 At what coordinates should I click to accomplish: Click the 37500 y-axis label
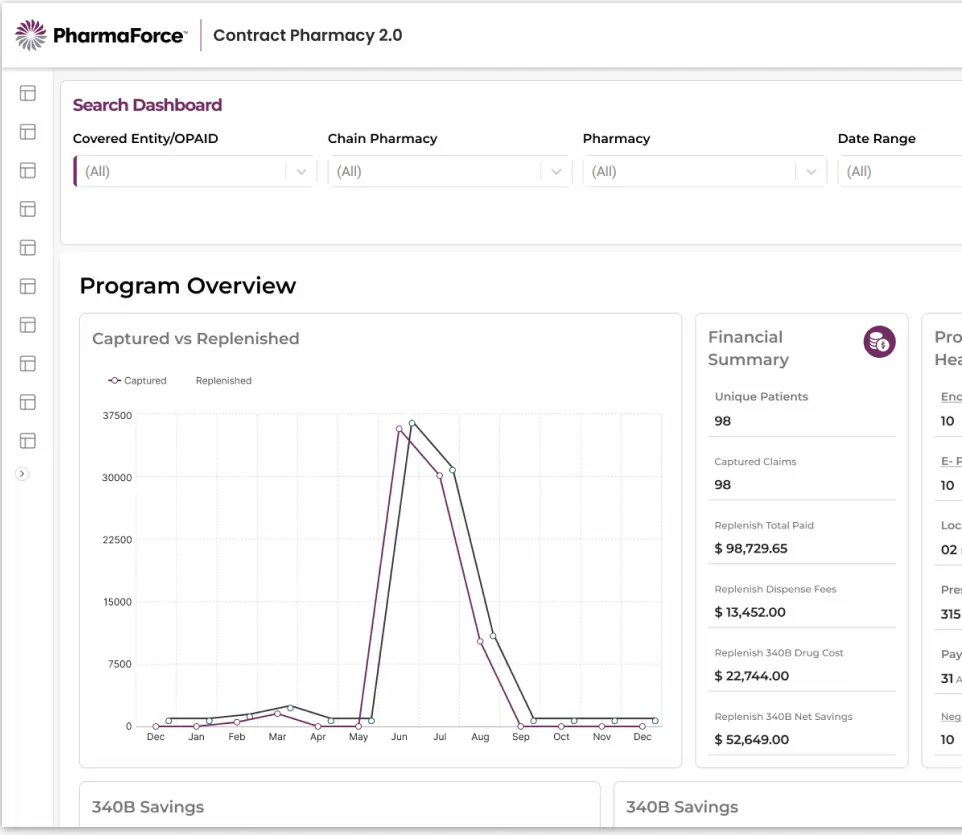coord(117,415)
